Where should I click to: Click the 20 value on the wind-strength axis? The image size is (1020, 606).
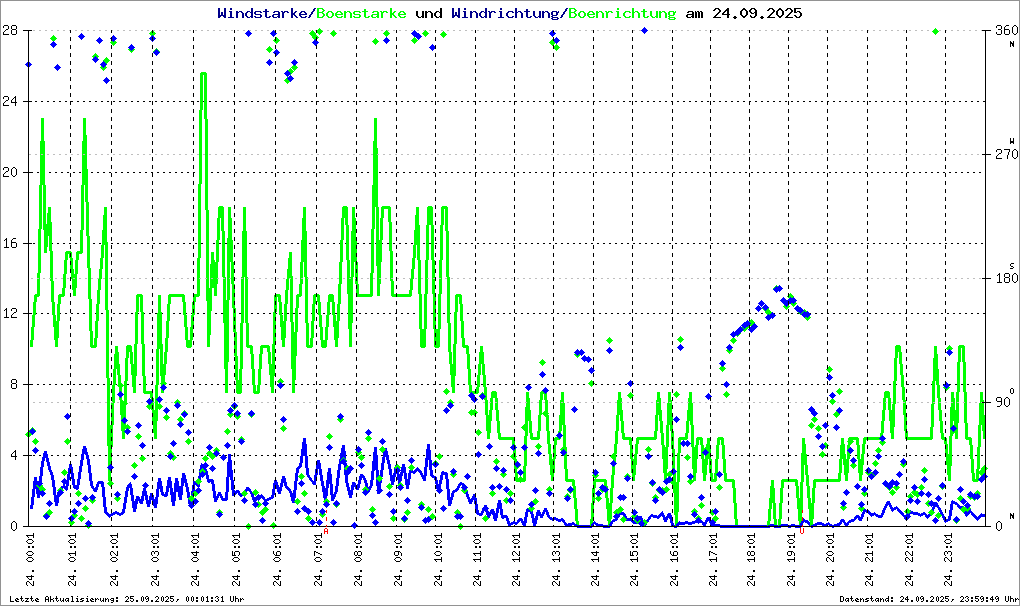pos(9,172)
